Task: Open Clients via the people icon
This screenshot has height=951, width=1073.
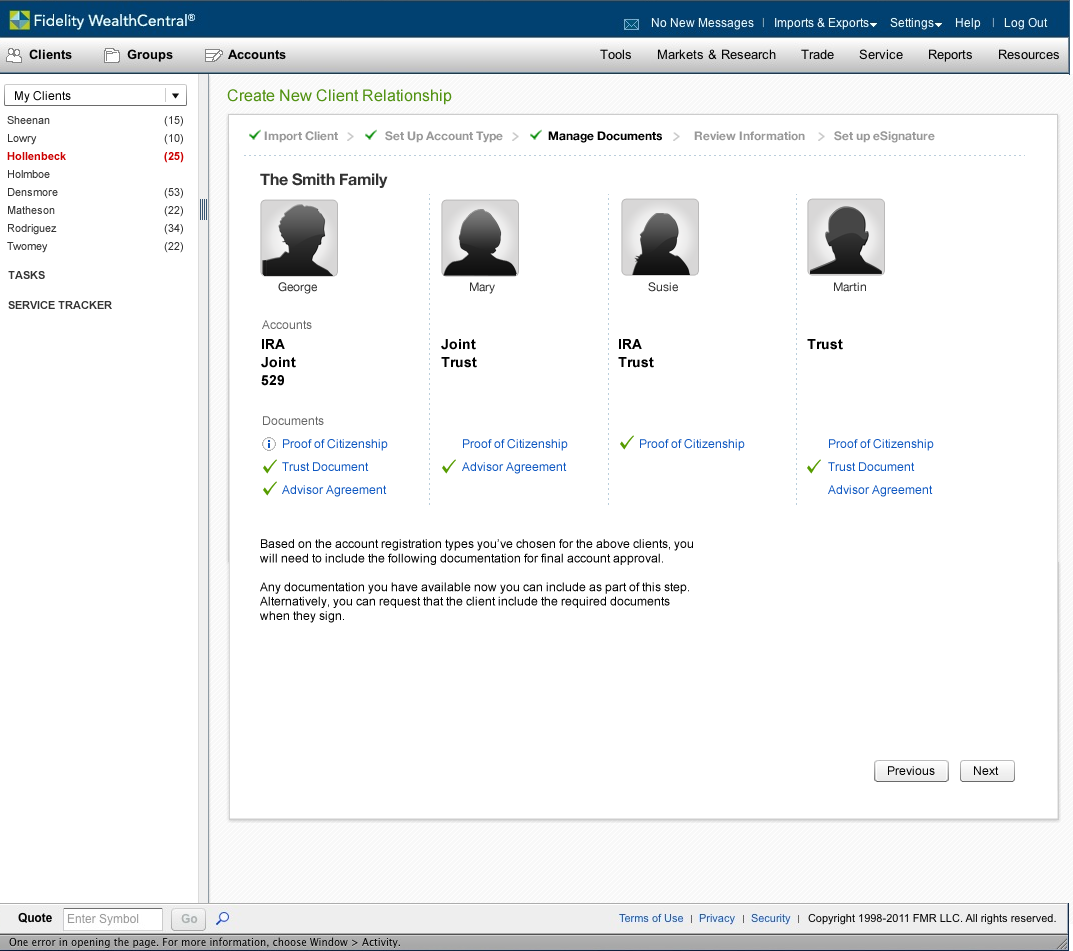Action: click(15, 55)
